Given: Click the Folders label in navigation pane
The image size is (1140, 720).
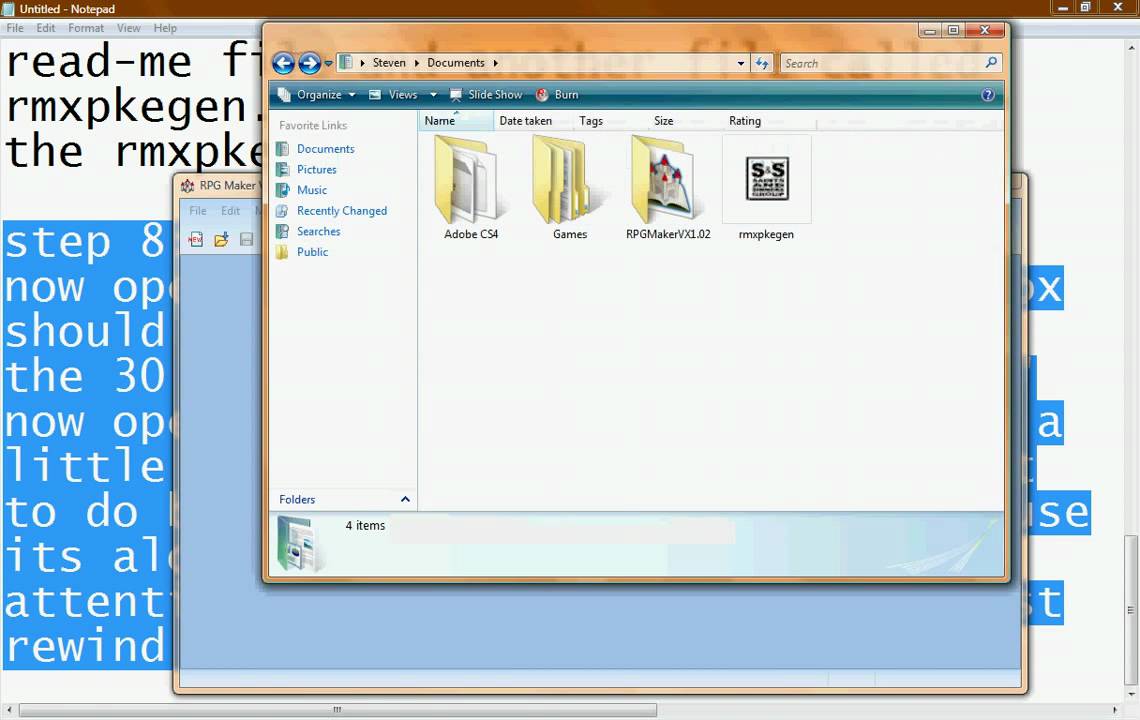Looking at the screenshot, I should [x=297, y=500].
